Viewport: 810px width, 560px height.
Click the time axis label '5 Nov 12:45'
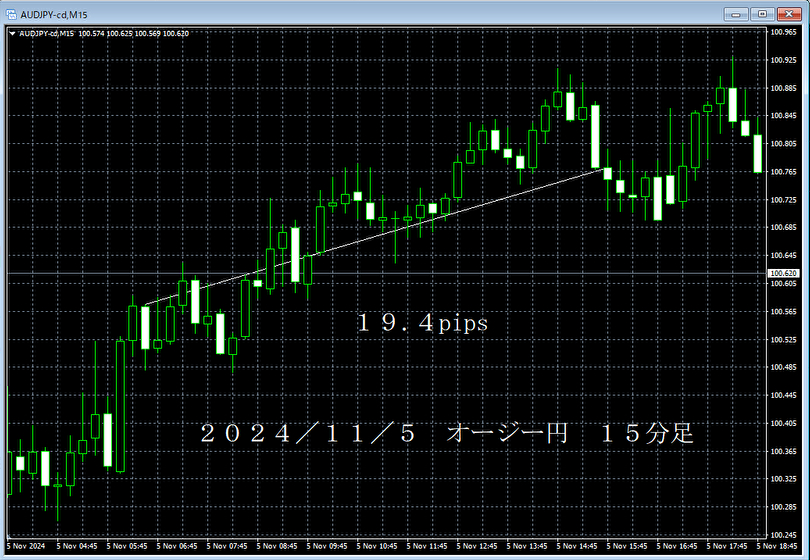pos(477,546)
